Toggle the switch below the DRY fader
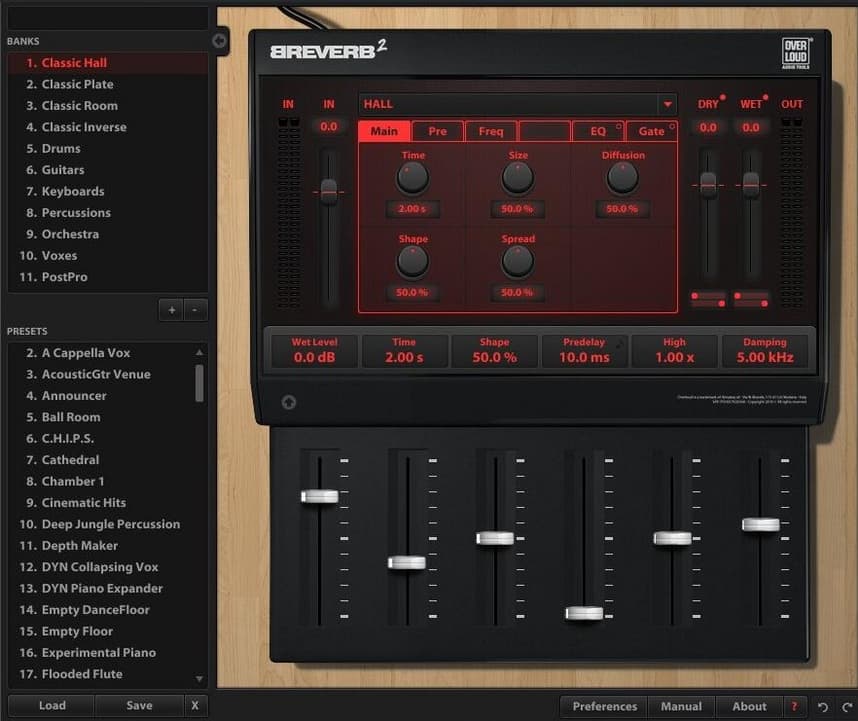This screenshot has height=721, width=858. click(708, 300)
